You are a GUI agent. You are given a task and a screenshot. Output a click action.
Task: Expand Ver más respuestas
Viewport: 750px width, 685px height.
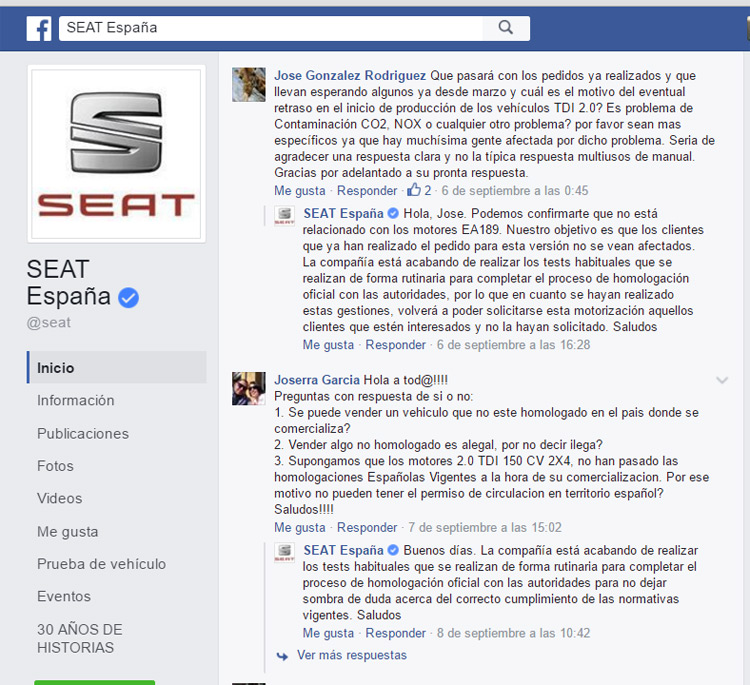(x=352, y=655)
